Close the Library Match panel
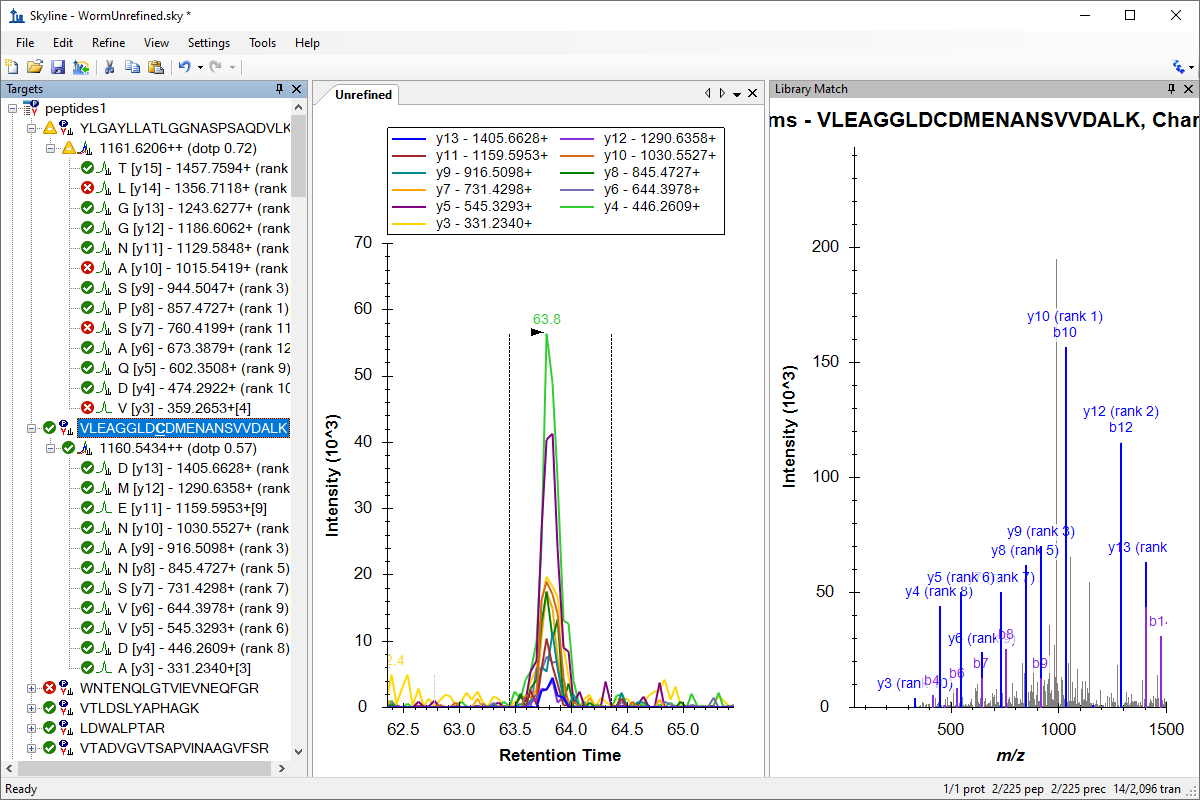This screenshot has width=1200, height=800. (1188, 89)
